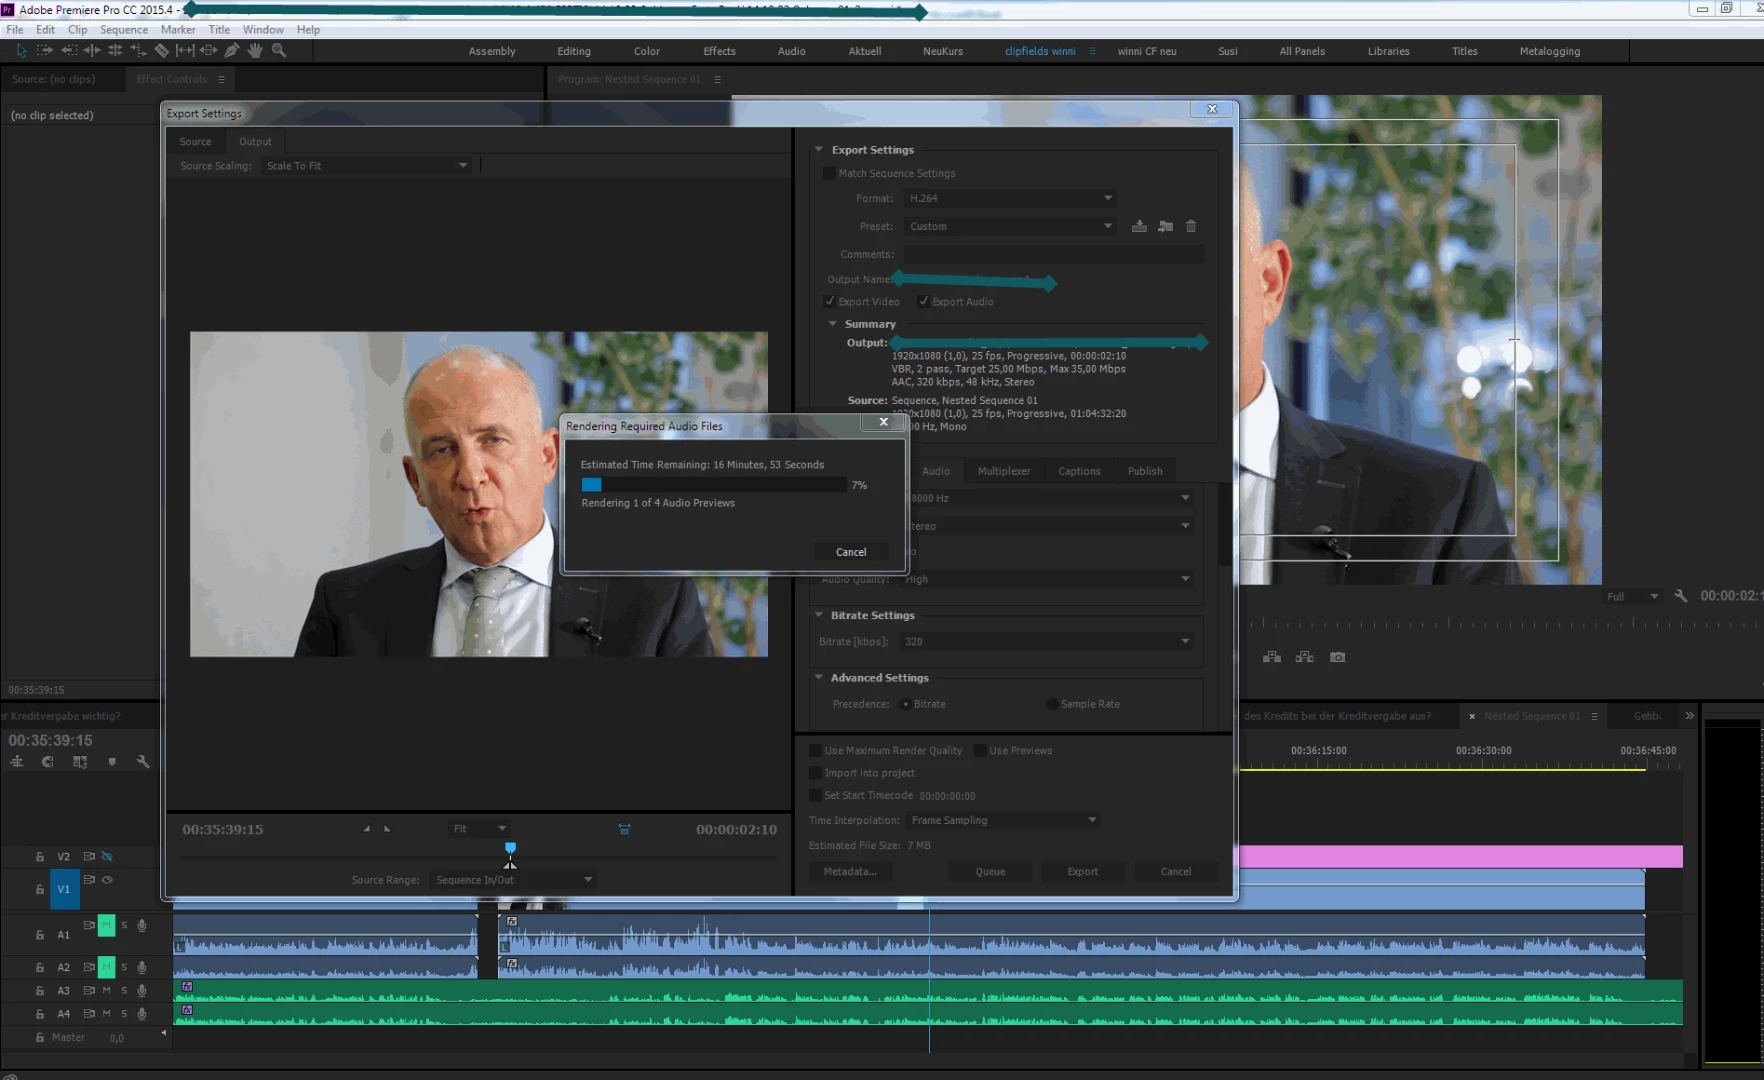The height and width of the screenshot is (1080, 1764).
Task: Open the Audio Quality High dropdown
Action: click(1047, 579)
